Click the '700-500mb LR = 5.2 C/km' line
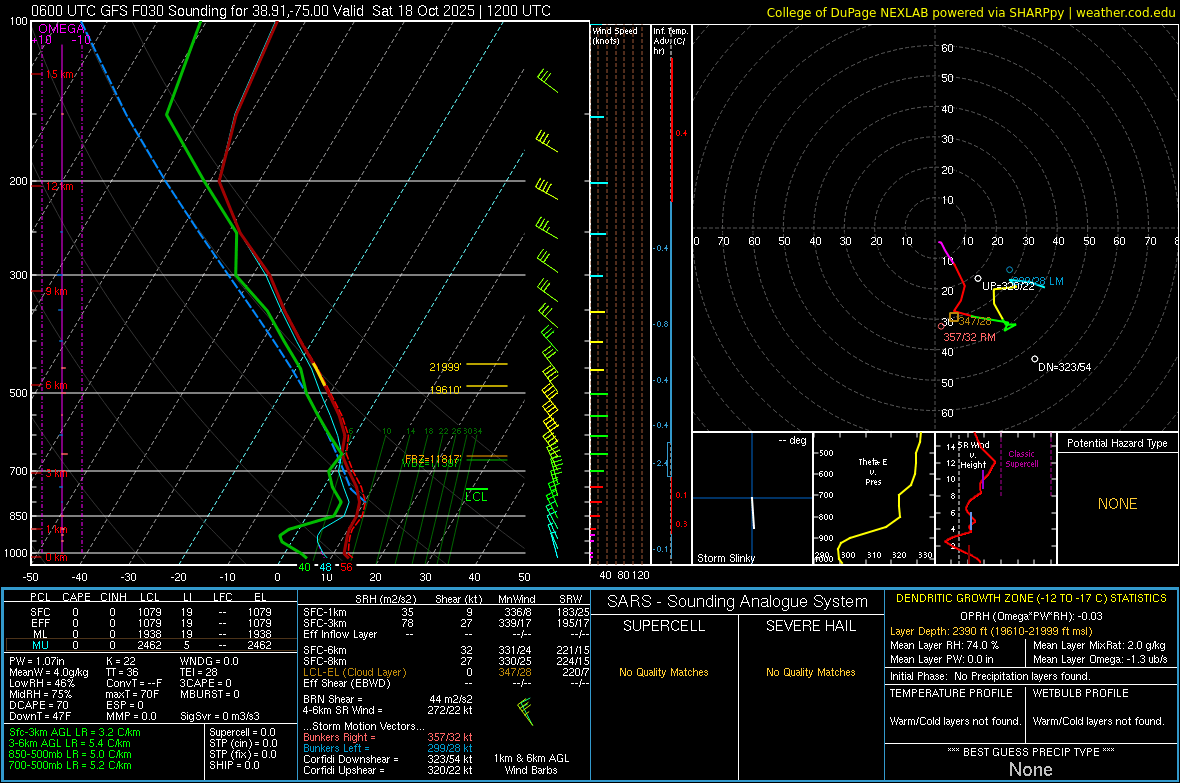 pyautogui.click(x=70, y=765)
